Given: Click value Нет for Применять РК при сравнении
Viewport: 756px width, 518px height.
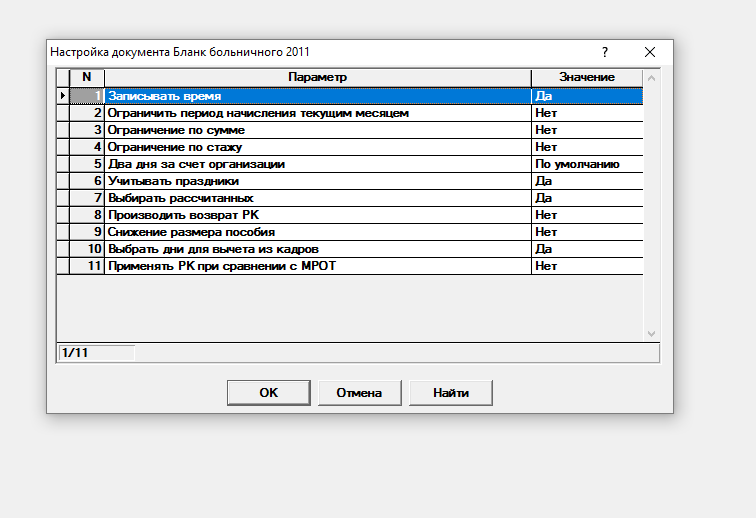Looking at the screenshot, I should pyautogui.click(x=587, y=266).
